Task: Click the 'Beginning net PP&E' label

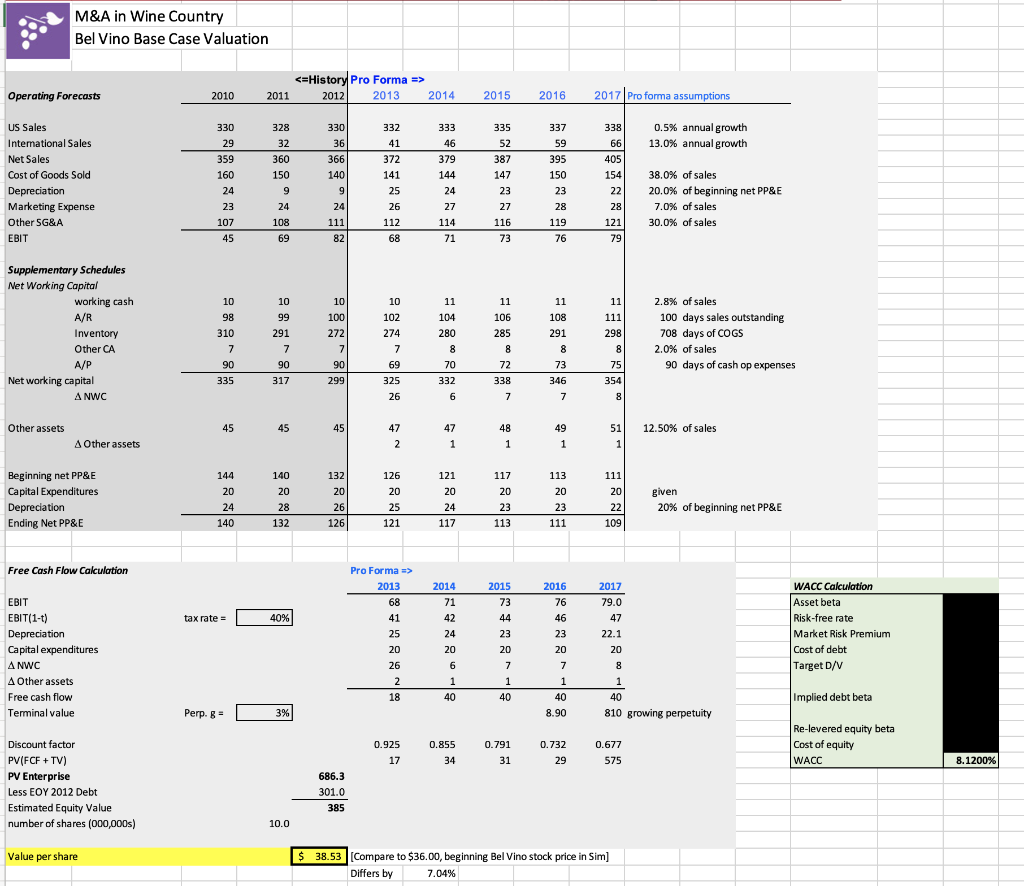Action: coord(52,476)
